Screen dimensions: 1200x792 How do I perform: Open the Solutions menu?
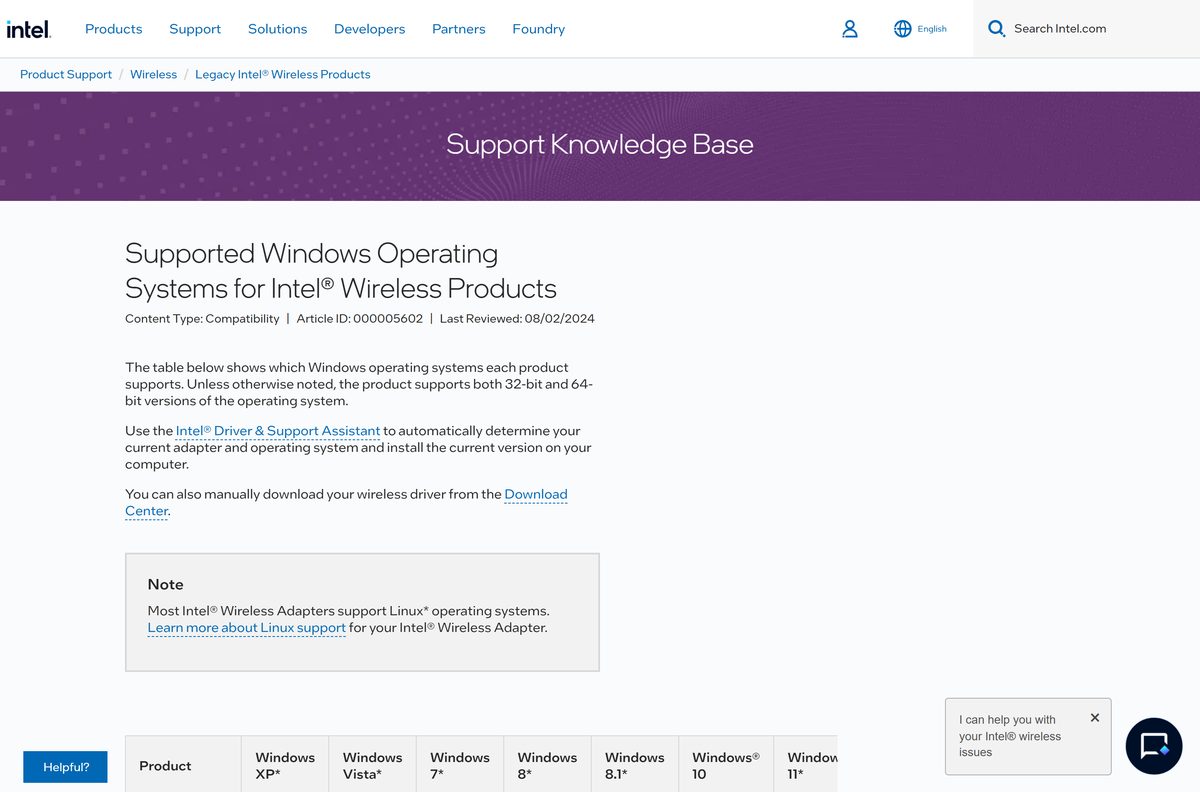278,29
